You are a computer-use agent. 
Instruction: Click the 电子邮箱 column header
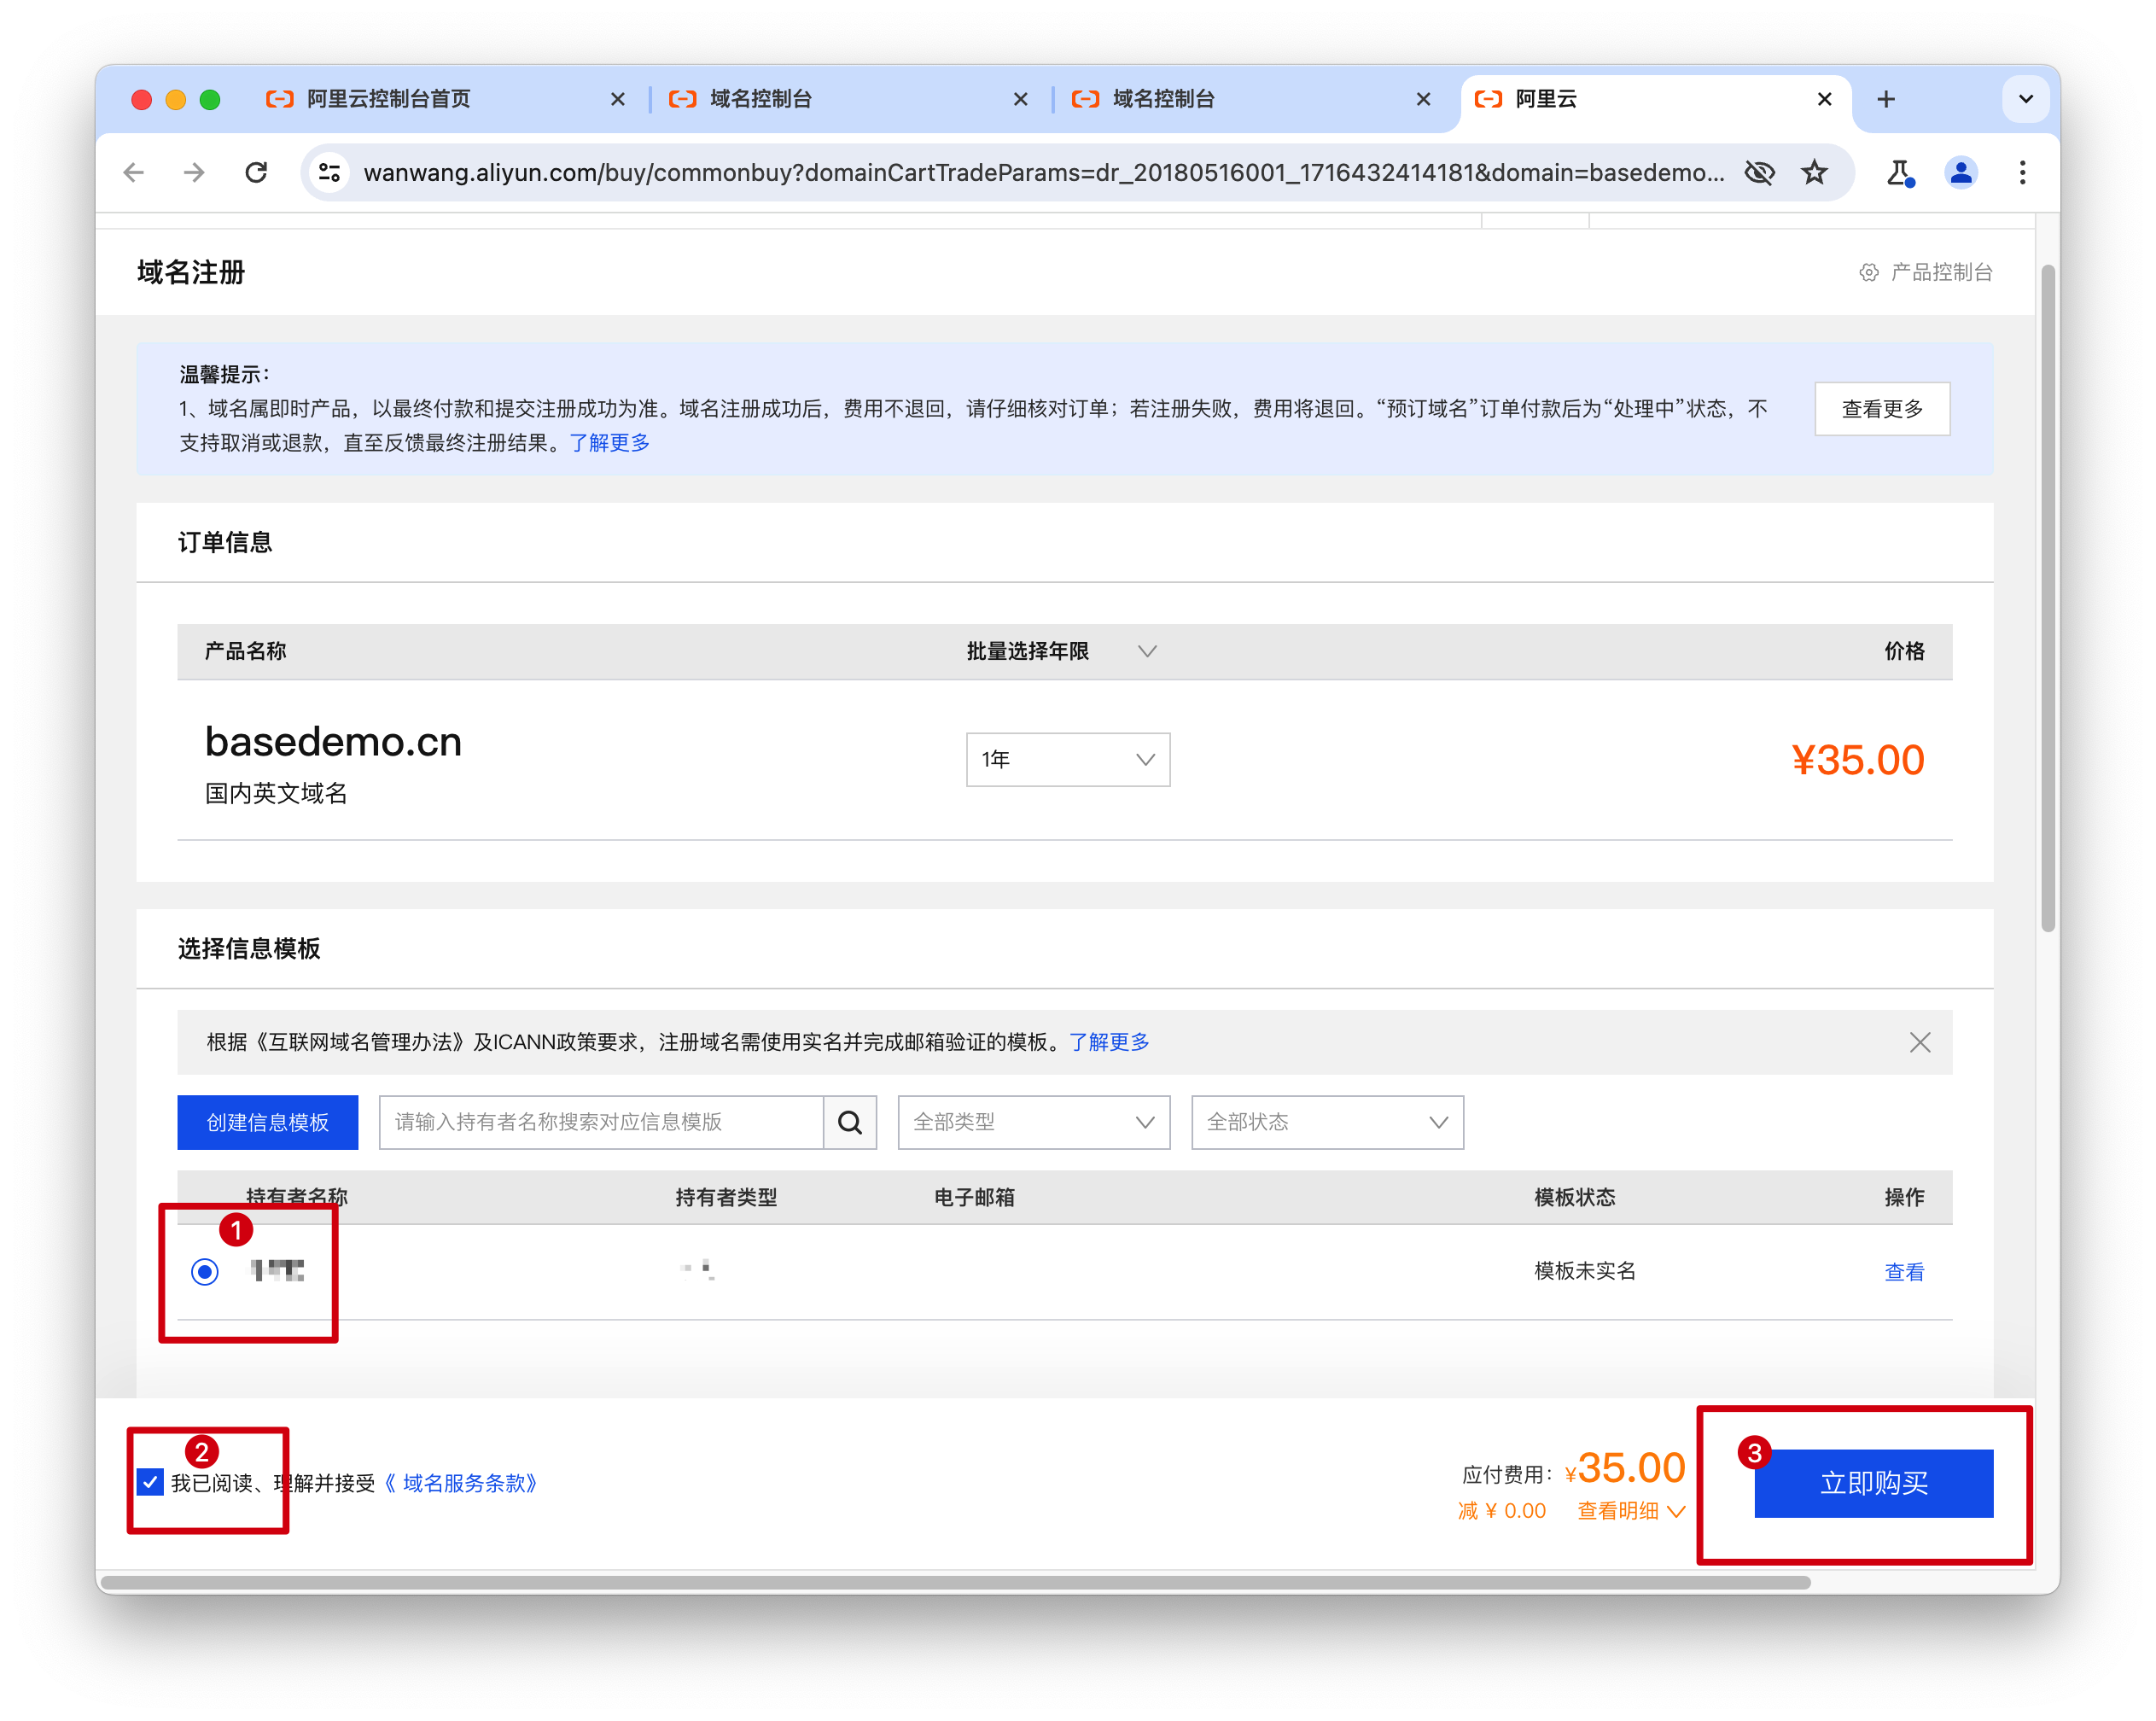974,1197
